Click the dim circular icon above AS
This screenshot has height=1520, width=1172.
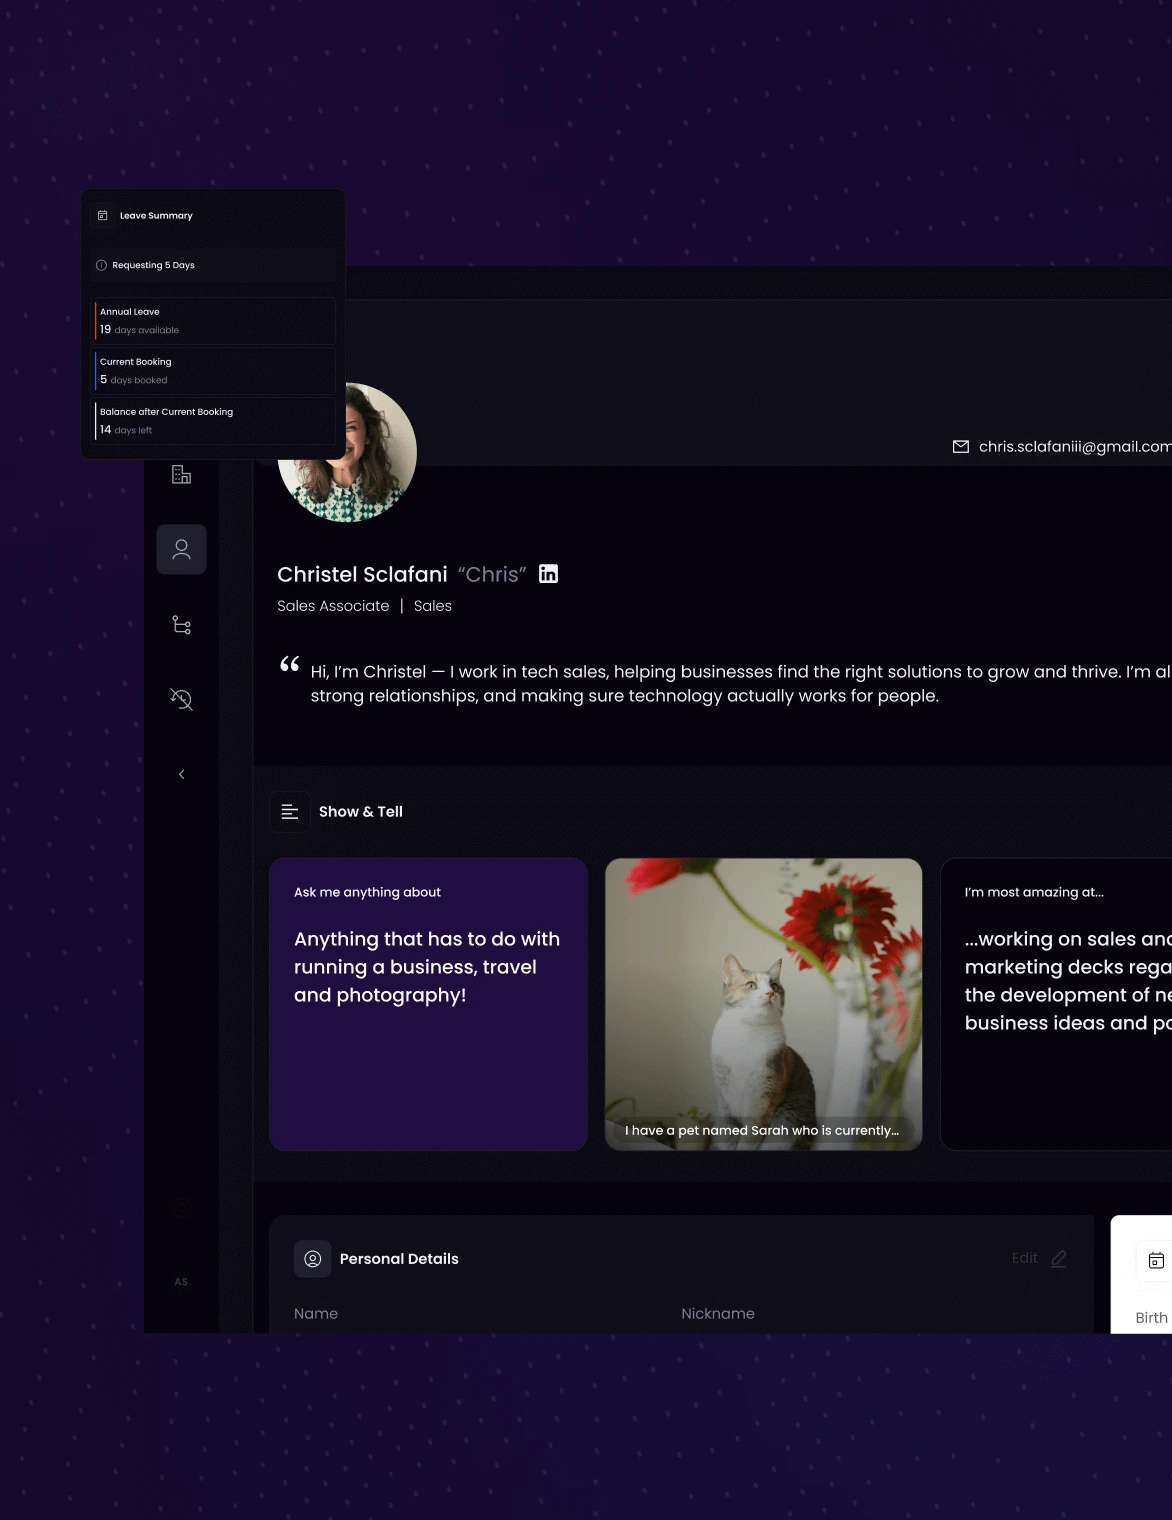[181, 1208]
